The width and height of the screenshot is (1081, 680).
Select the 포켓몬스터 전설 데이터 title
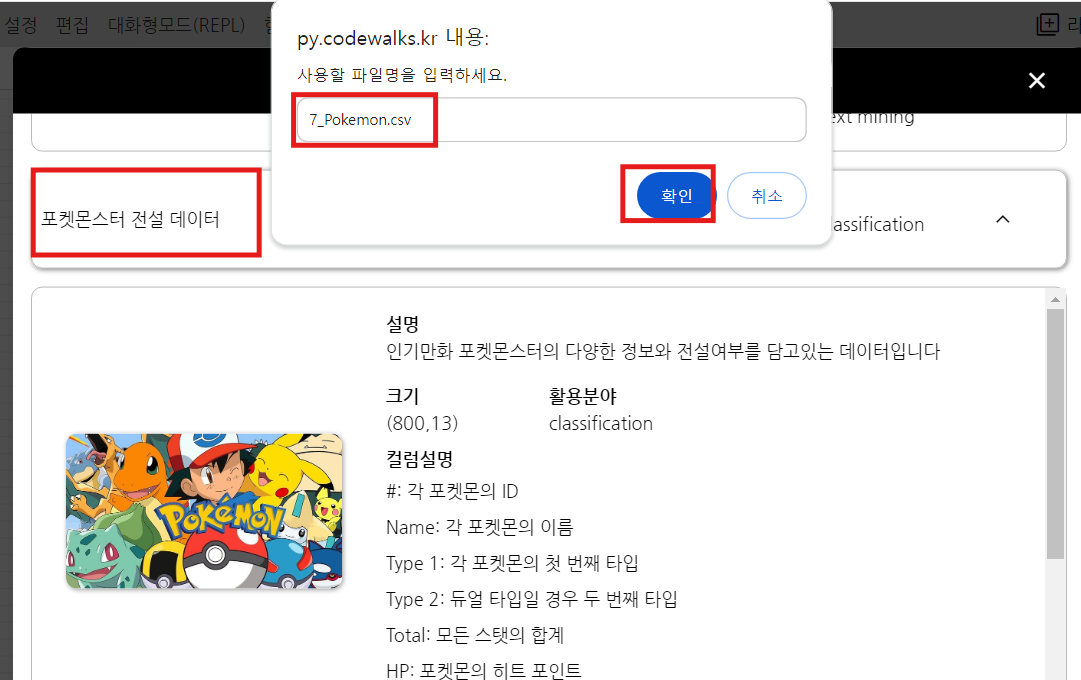pos(130,219)
